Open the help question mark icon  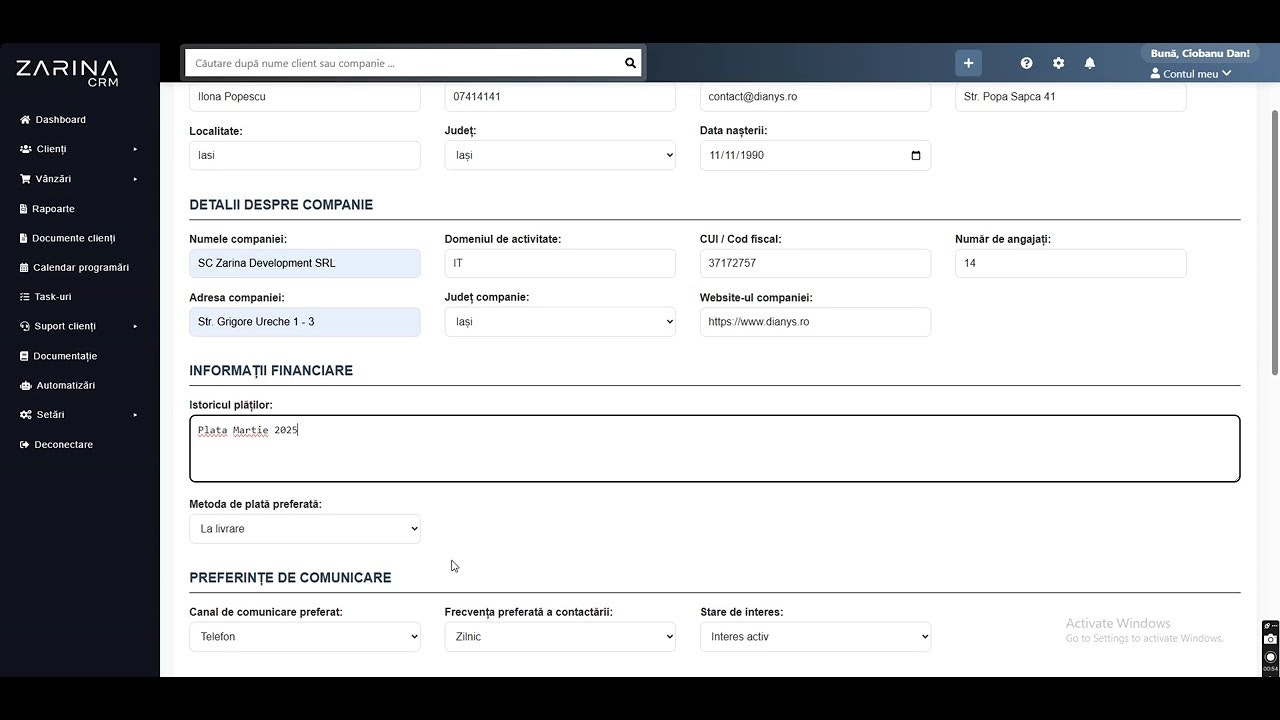(x=1026, y=62)
